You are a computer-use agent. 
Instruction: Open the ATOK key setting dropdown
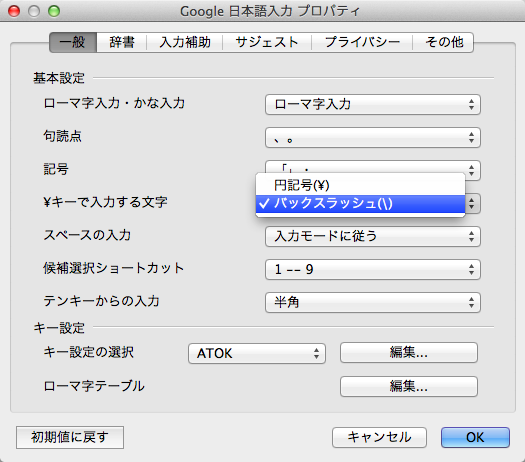(x=257, y=353)
